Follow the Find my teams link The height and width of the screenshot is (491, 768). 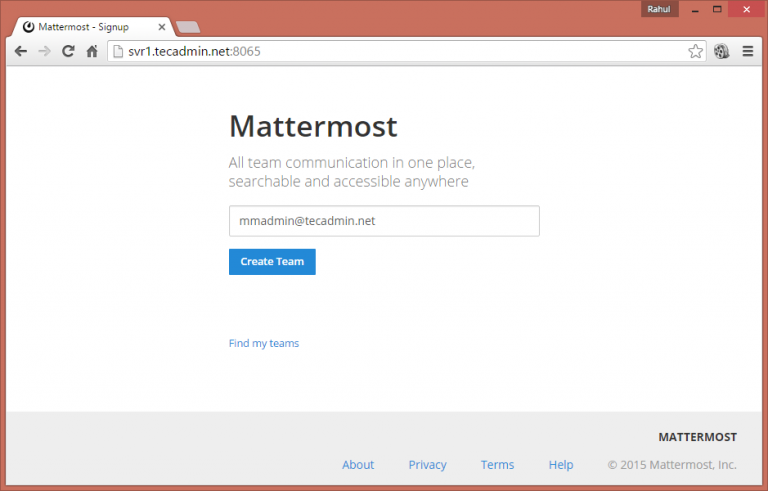[263, 343]
